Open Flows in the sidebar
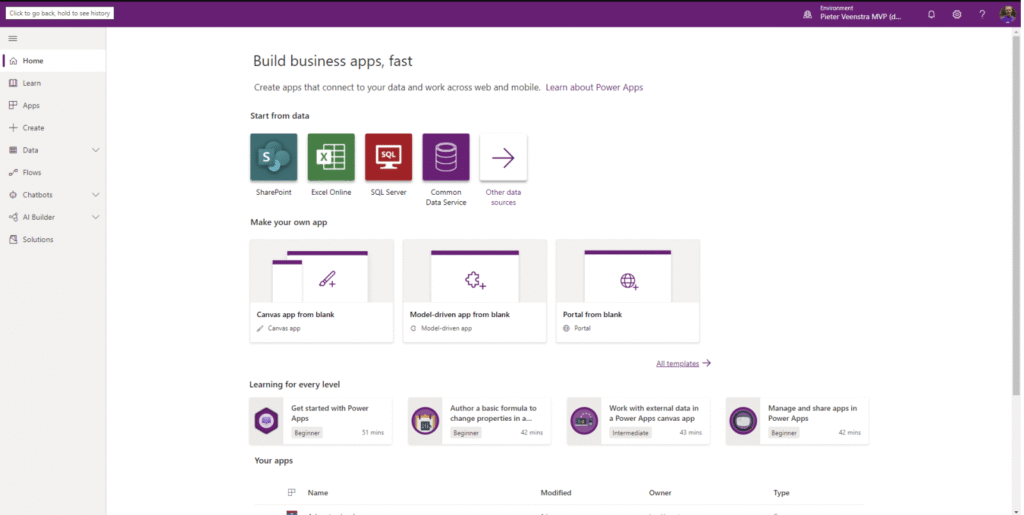1024x515 pixels. (53, 172)
